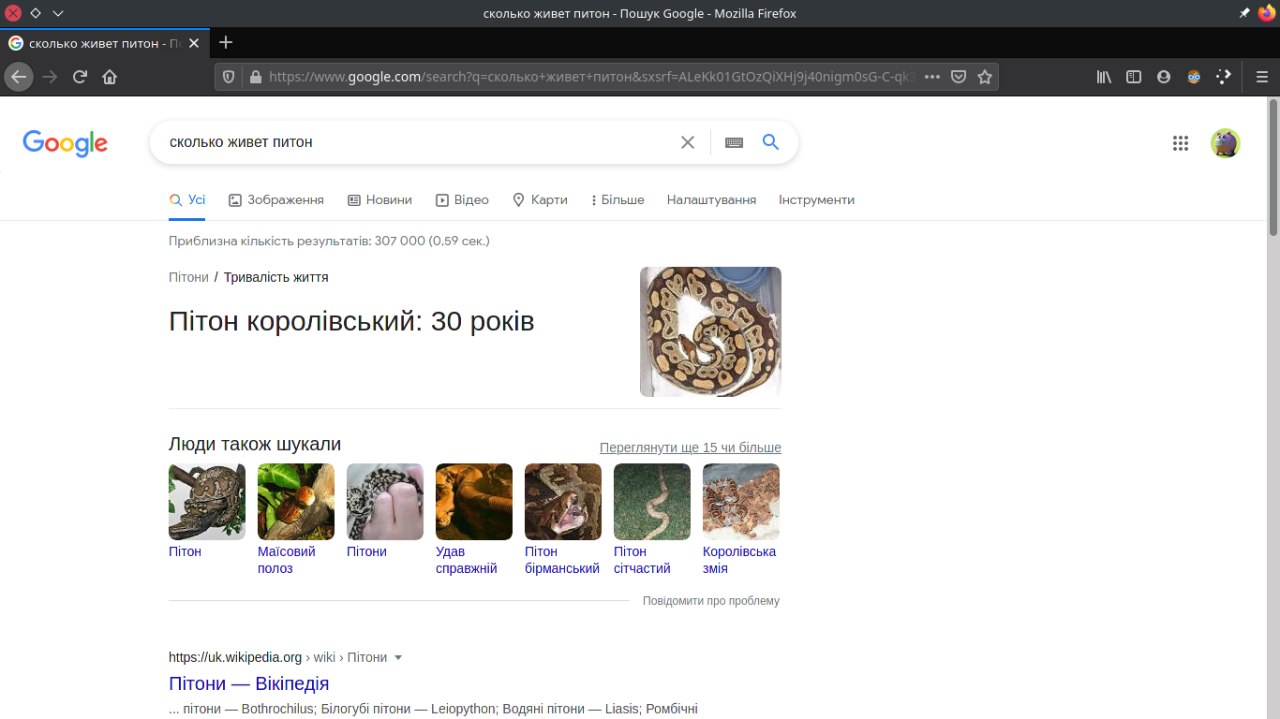Click Пітон бірманський link
The width and height of the screenshot is (1280, 719).
[x=562, y=560]
